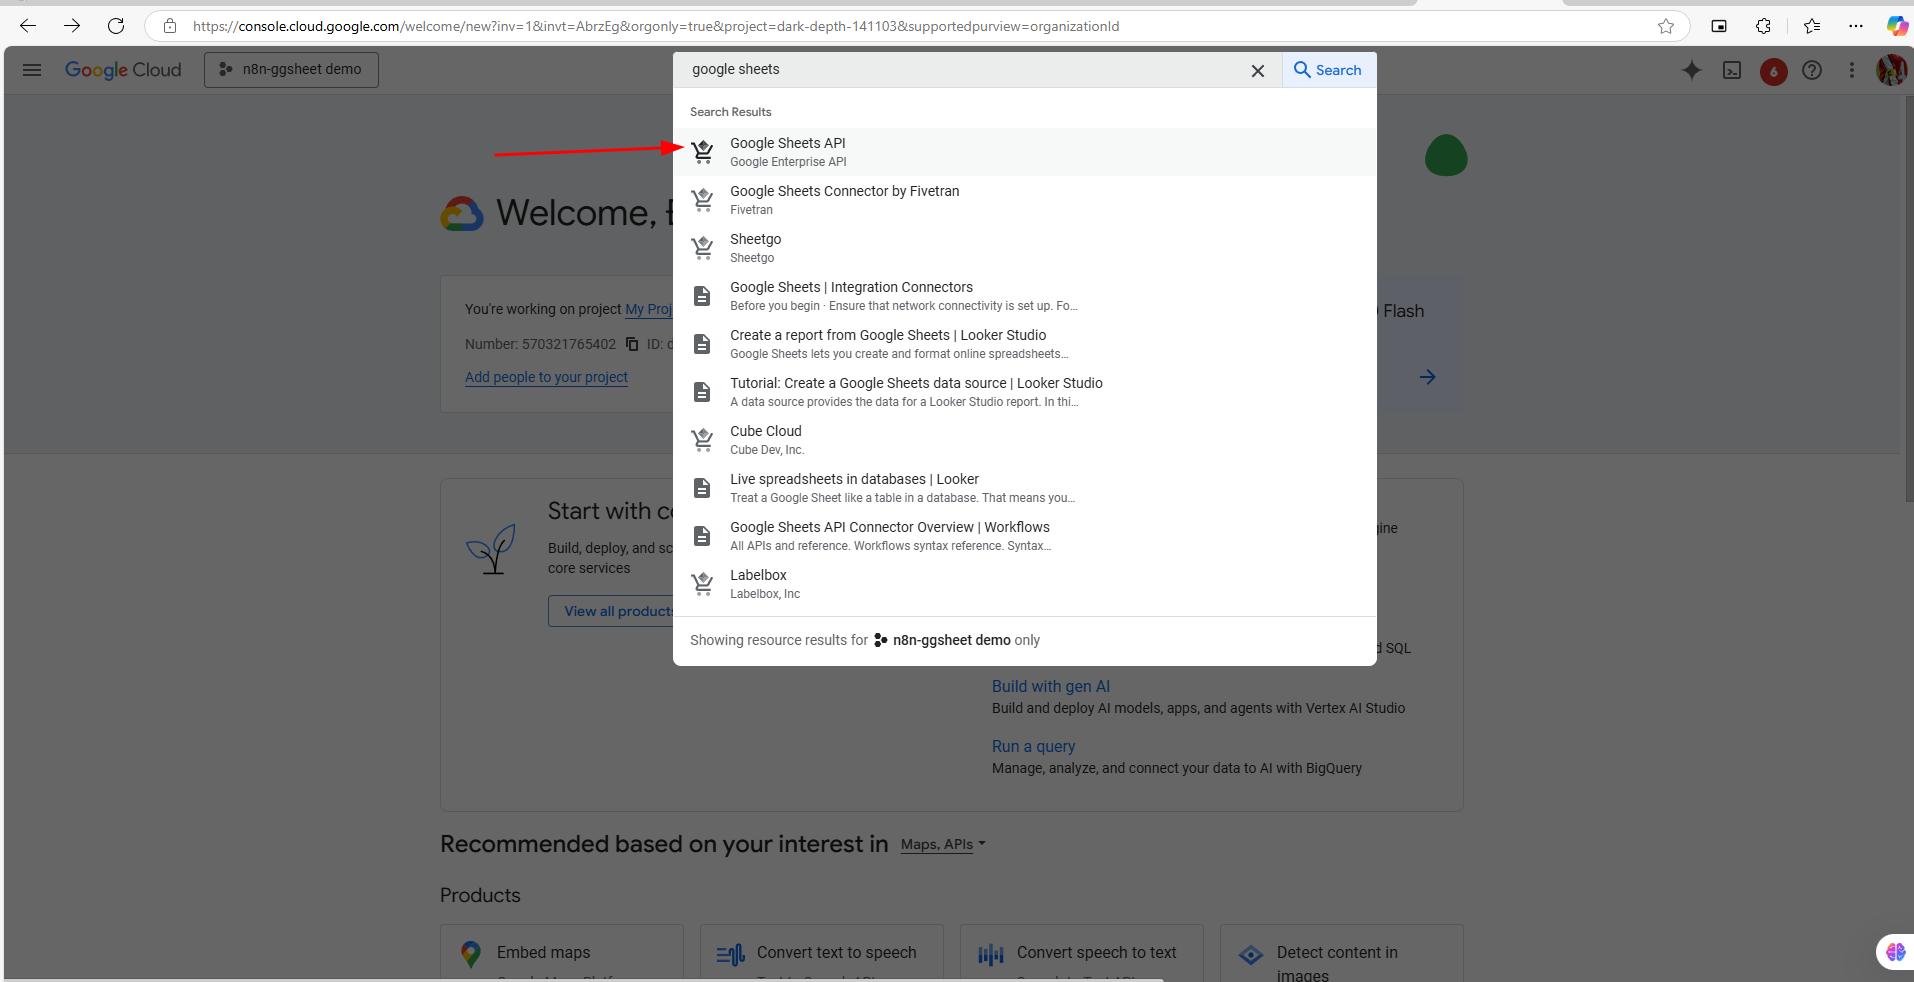Open the browser favorites list icon
The height and width of the screenshot is (982, 1914).
click(x=1811, y=26)
